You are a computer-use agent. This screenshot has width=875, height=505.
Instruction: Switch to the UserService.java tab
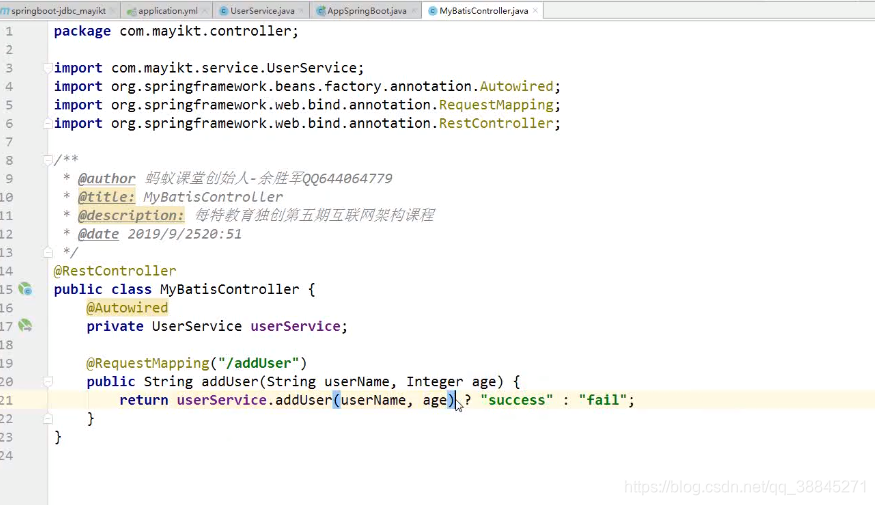click(x=262, y=11)
